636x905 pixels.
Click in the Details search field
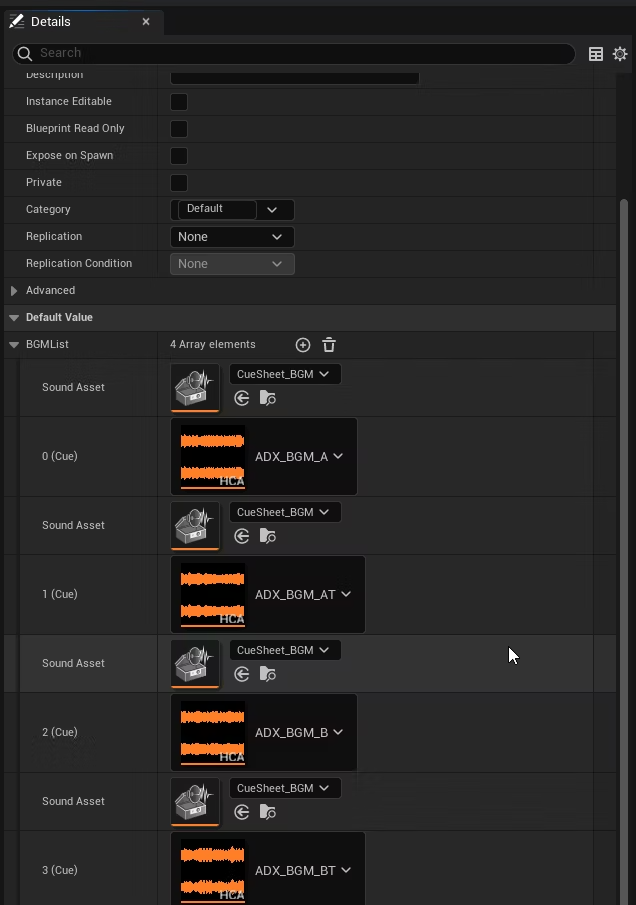click(300, 53)
